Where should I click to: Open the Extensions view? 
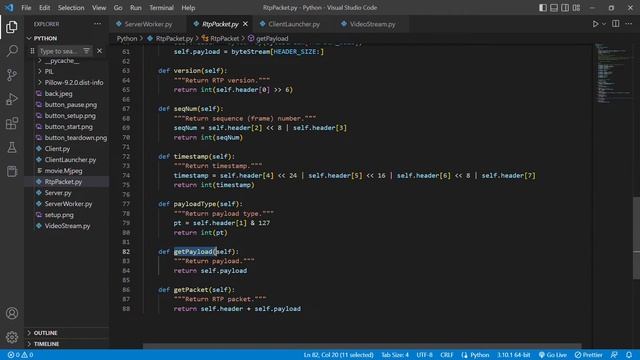pyautogui.click(x=12, y=123)
